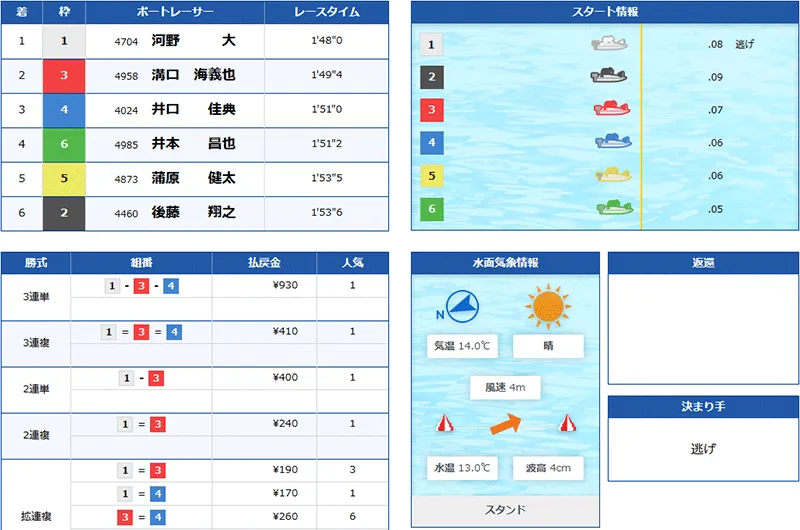Viewport: 800px width, 530px height.
Task: Click payout ¥170
Action: tap(285, 493)
